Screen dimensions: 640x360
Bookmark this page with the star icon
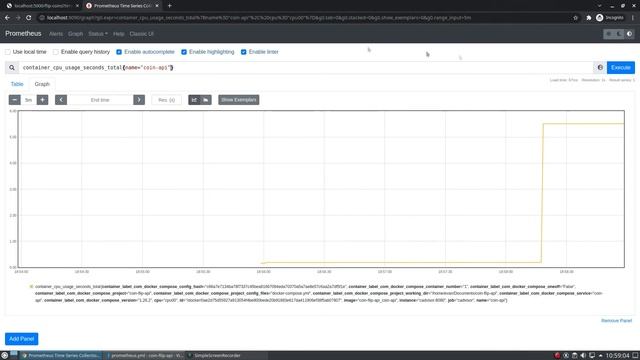click(x=576, y=18)
